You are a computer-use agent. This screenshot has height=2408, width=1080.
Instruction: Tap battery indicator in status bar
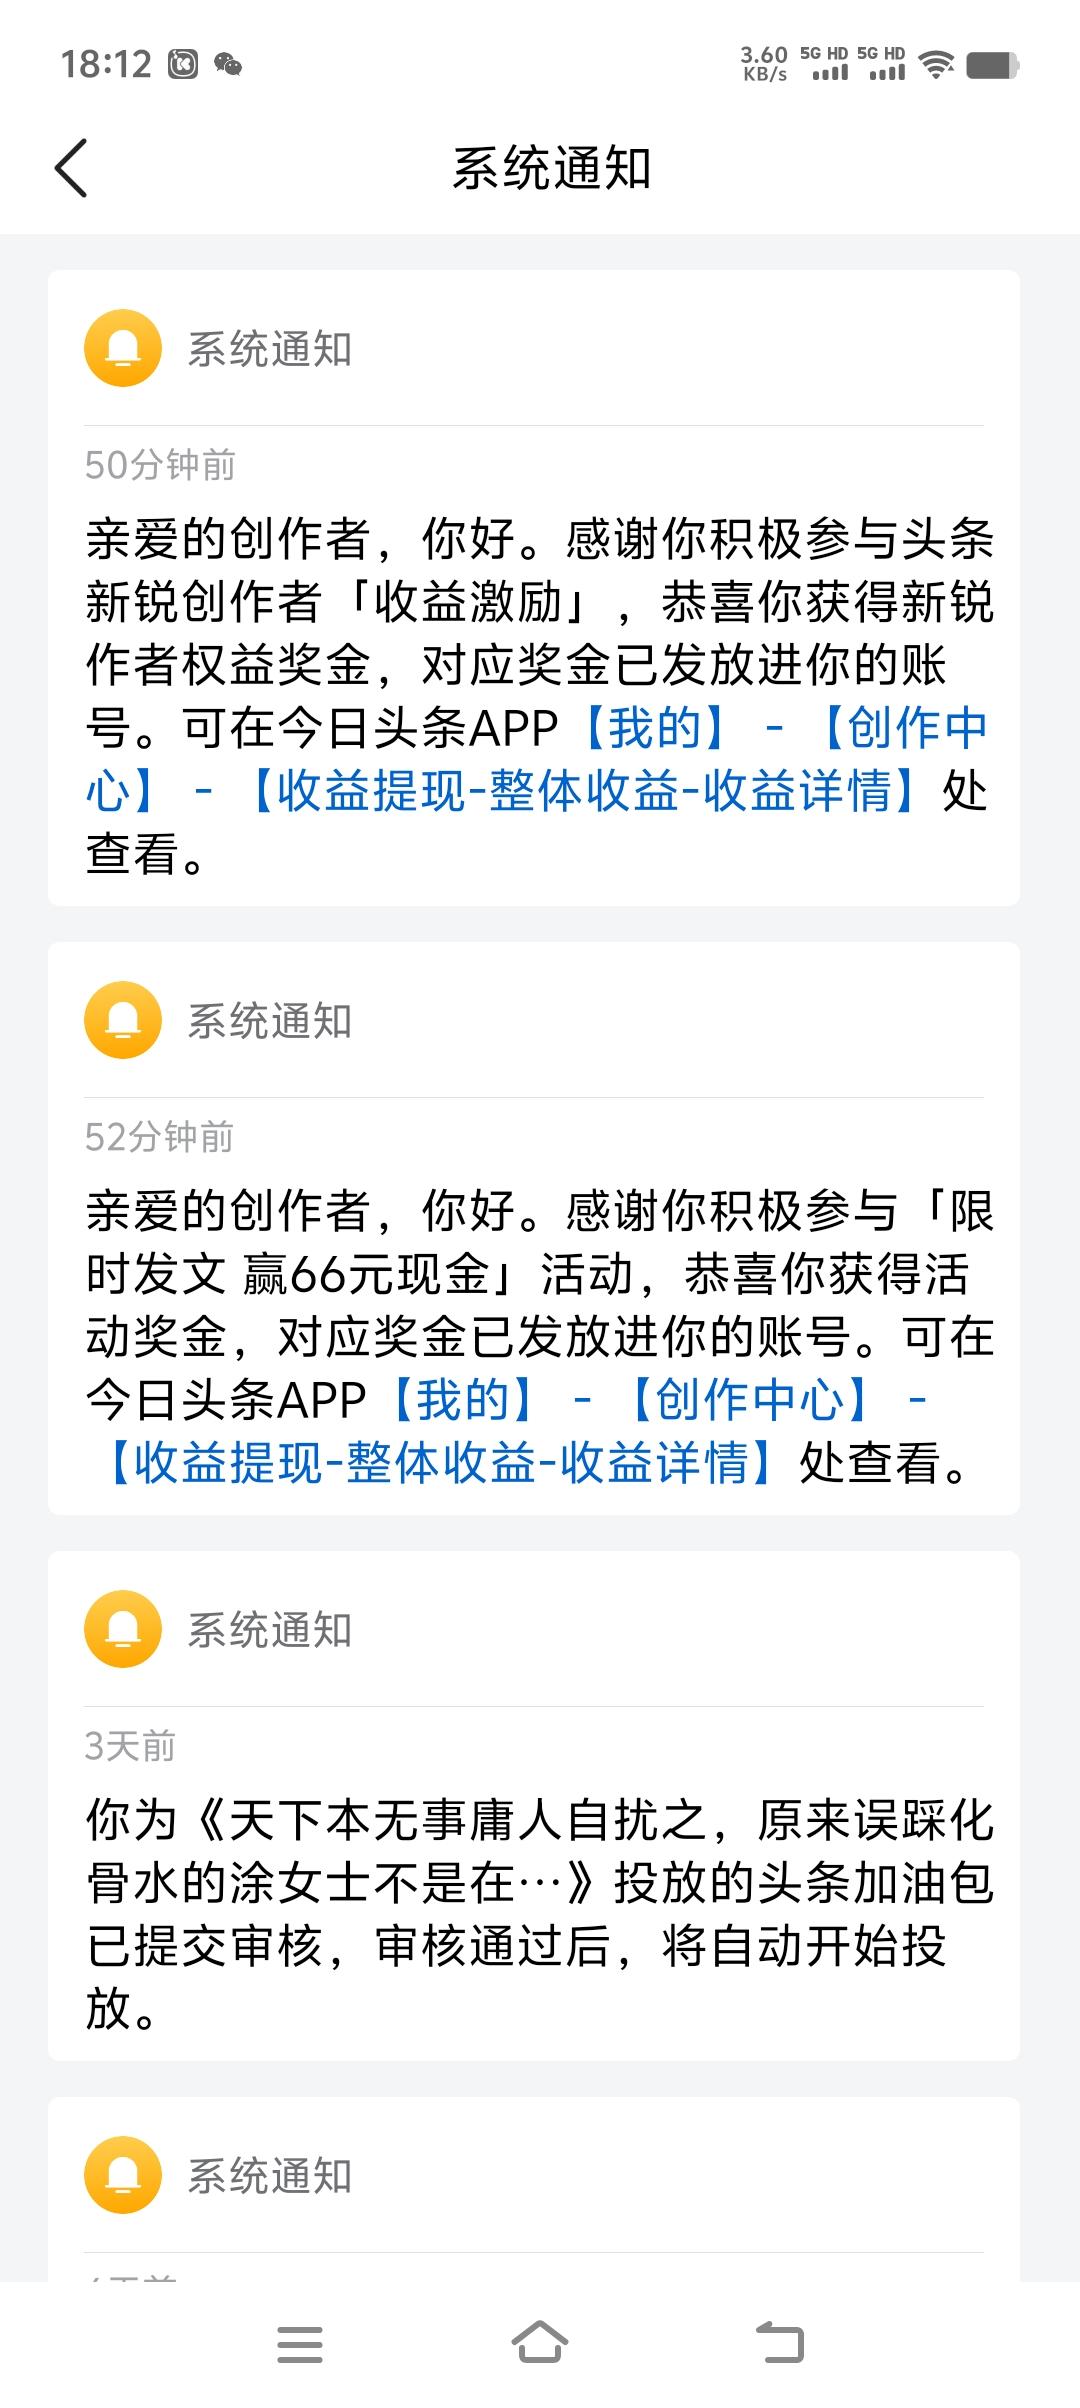tap(993, 65)
